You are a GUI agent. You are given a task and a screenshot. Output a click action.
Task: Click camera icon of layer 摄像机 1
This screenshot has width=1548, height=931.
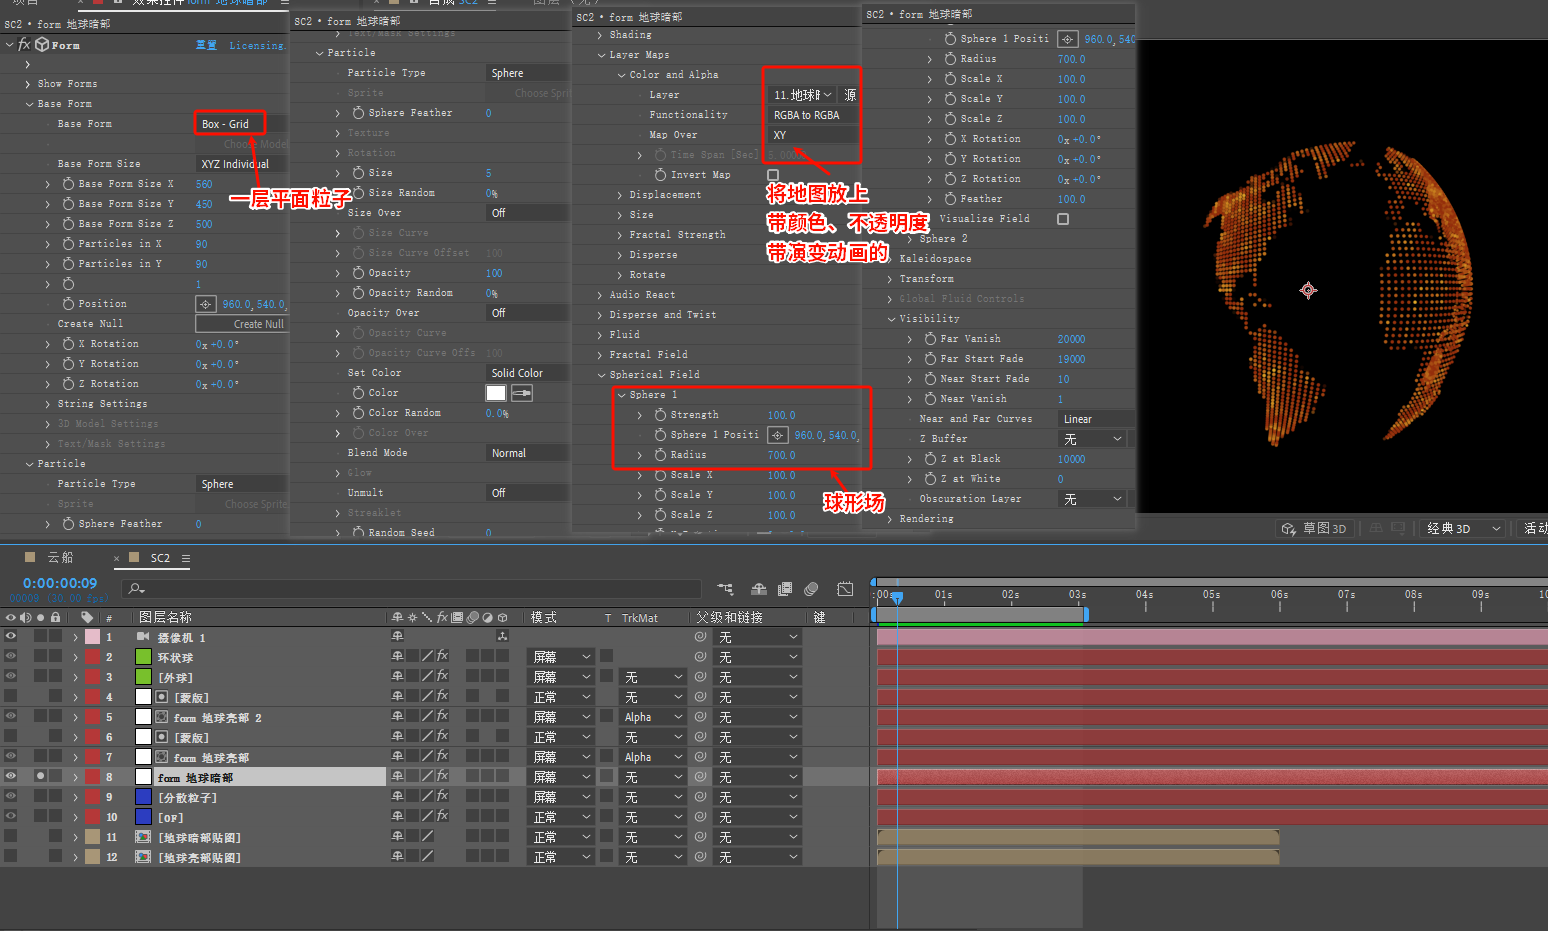coord(143,637)
